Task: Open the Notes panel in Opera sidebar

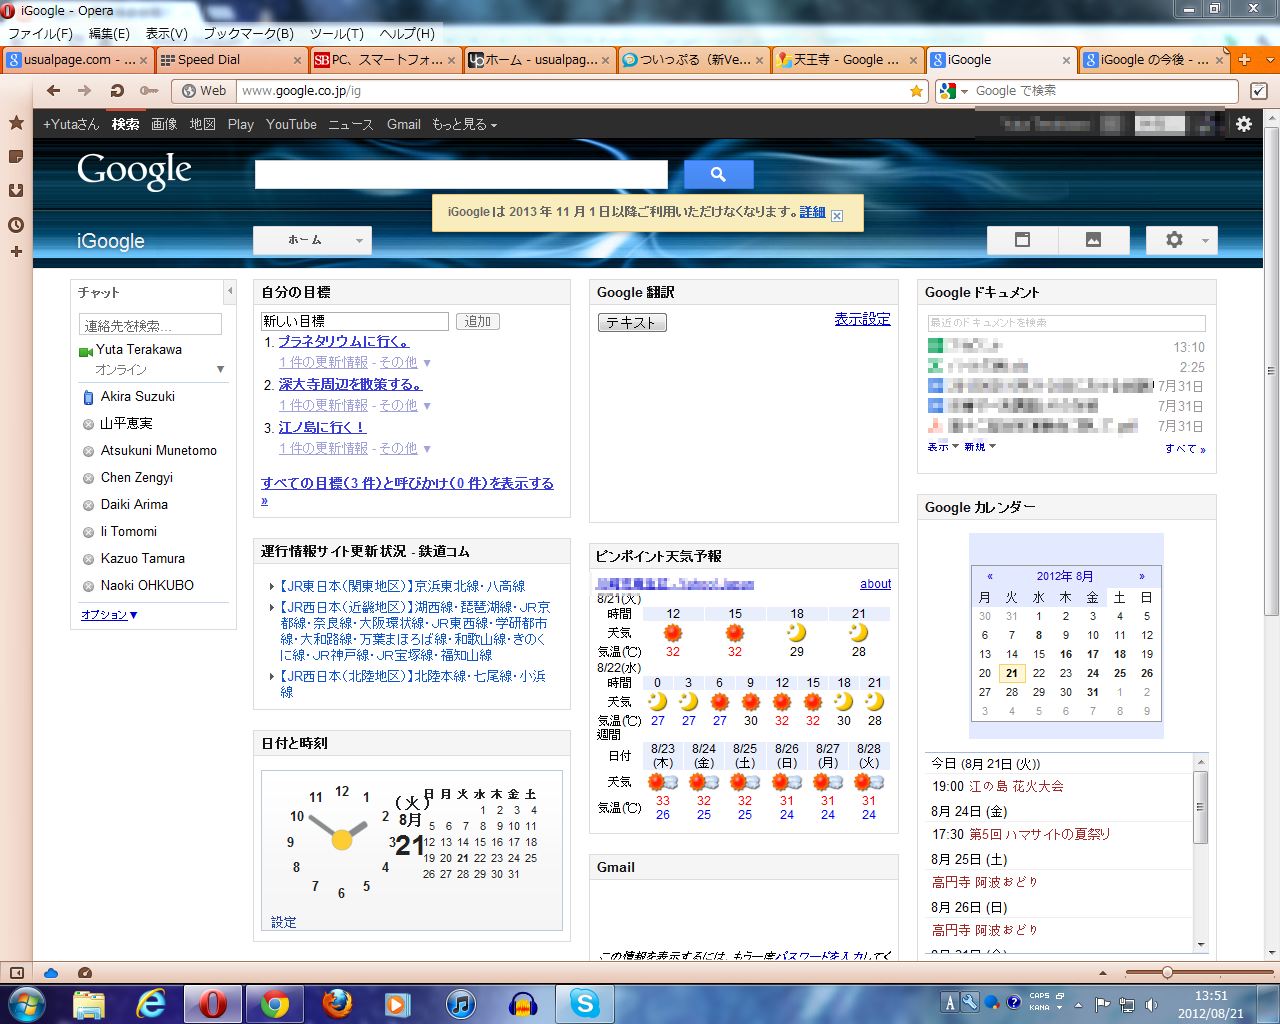Action: point(16,157)
